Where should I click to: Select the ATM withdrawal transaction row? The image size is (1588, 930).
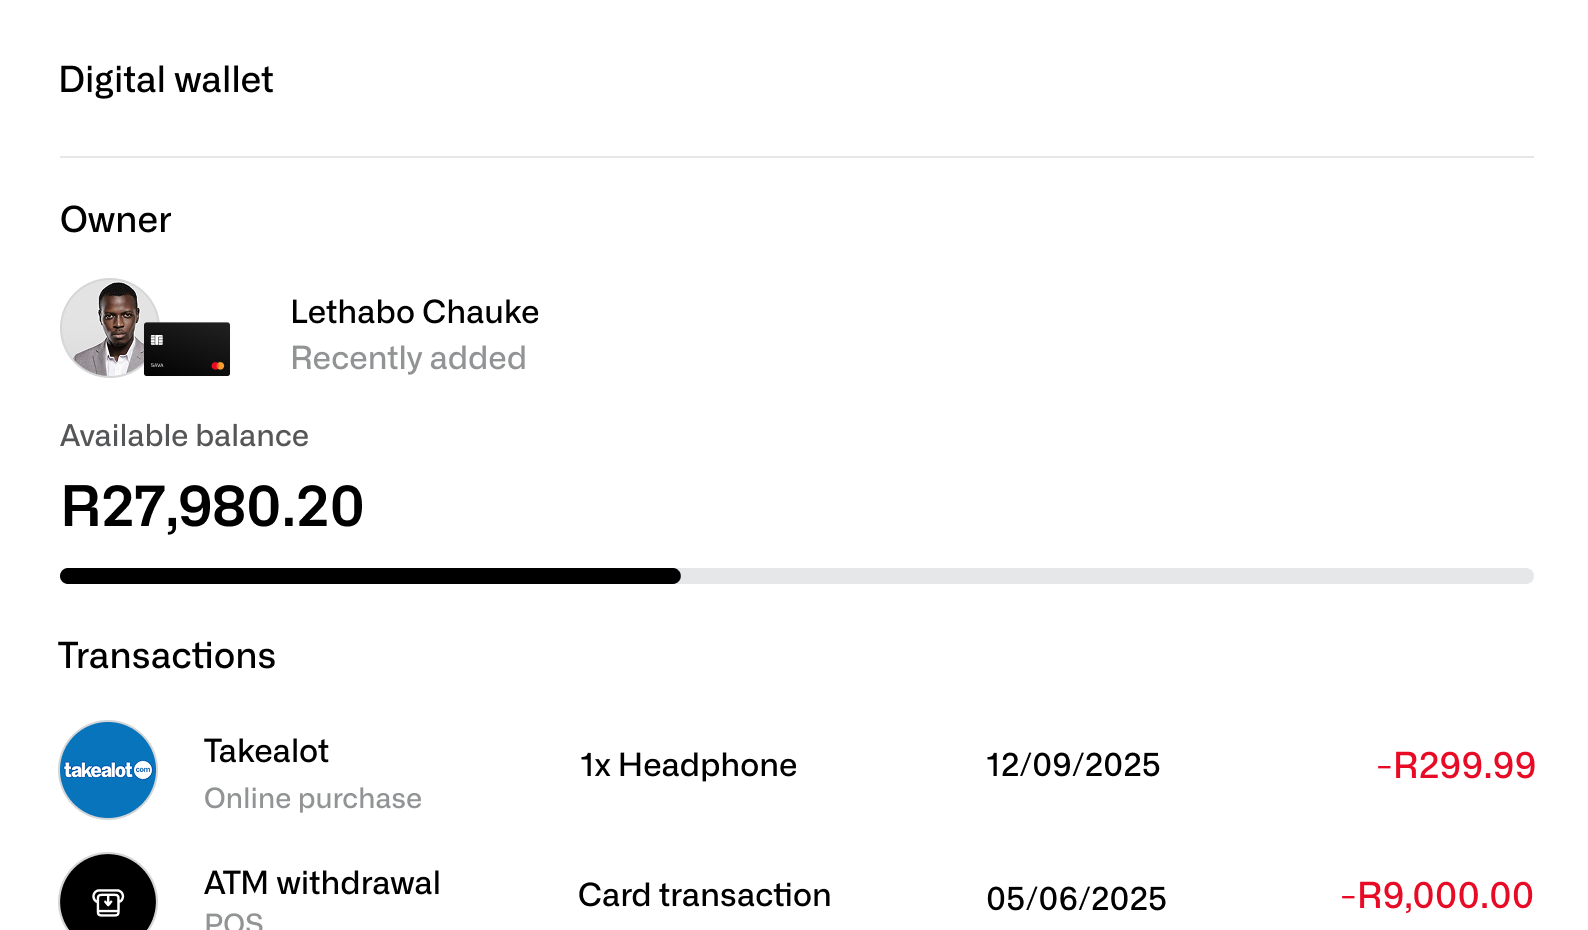click(322, 883)
